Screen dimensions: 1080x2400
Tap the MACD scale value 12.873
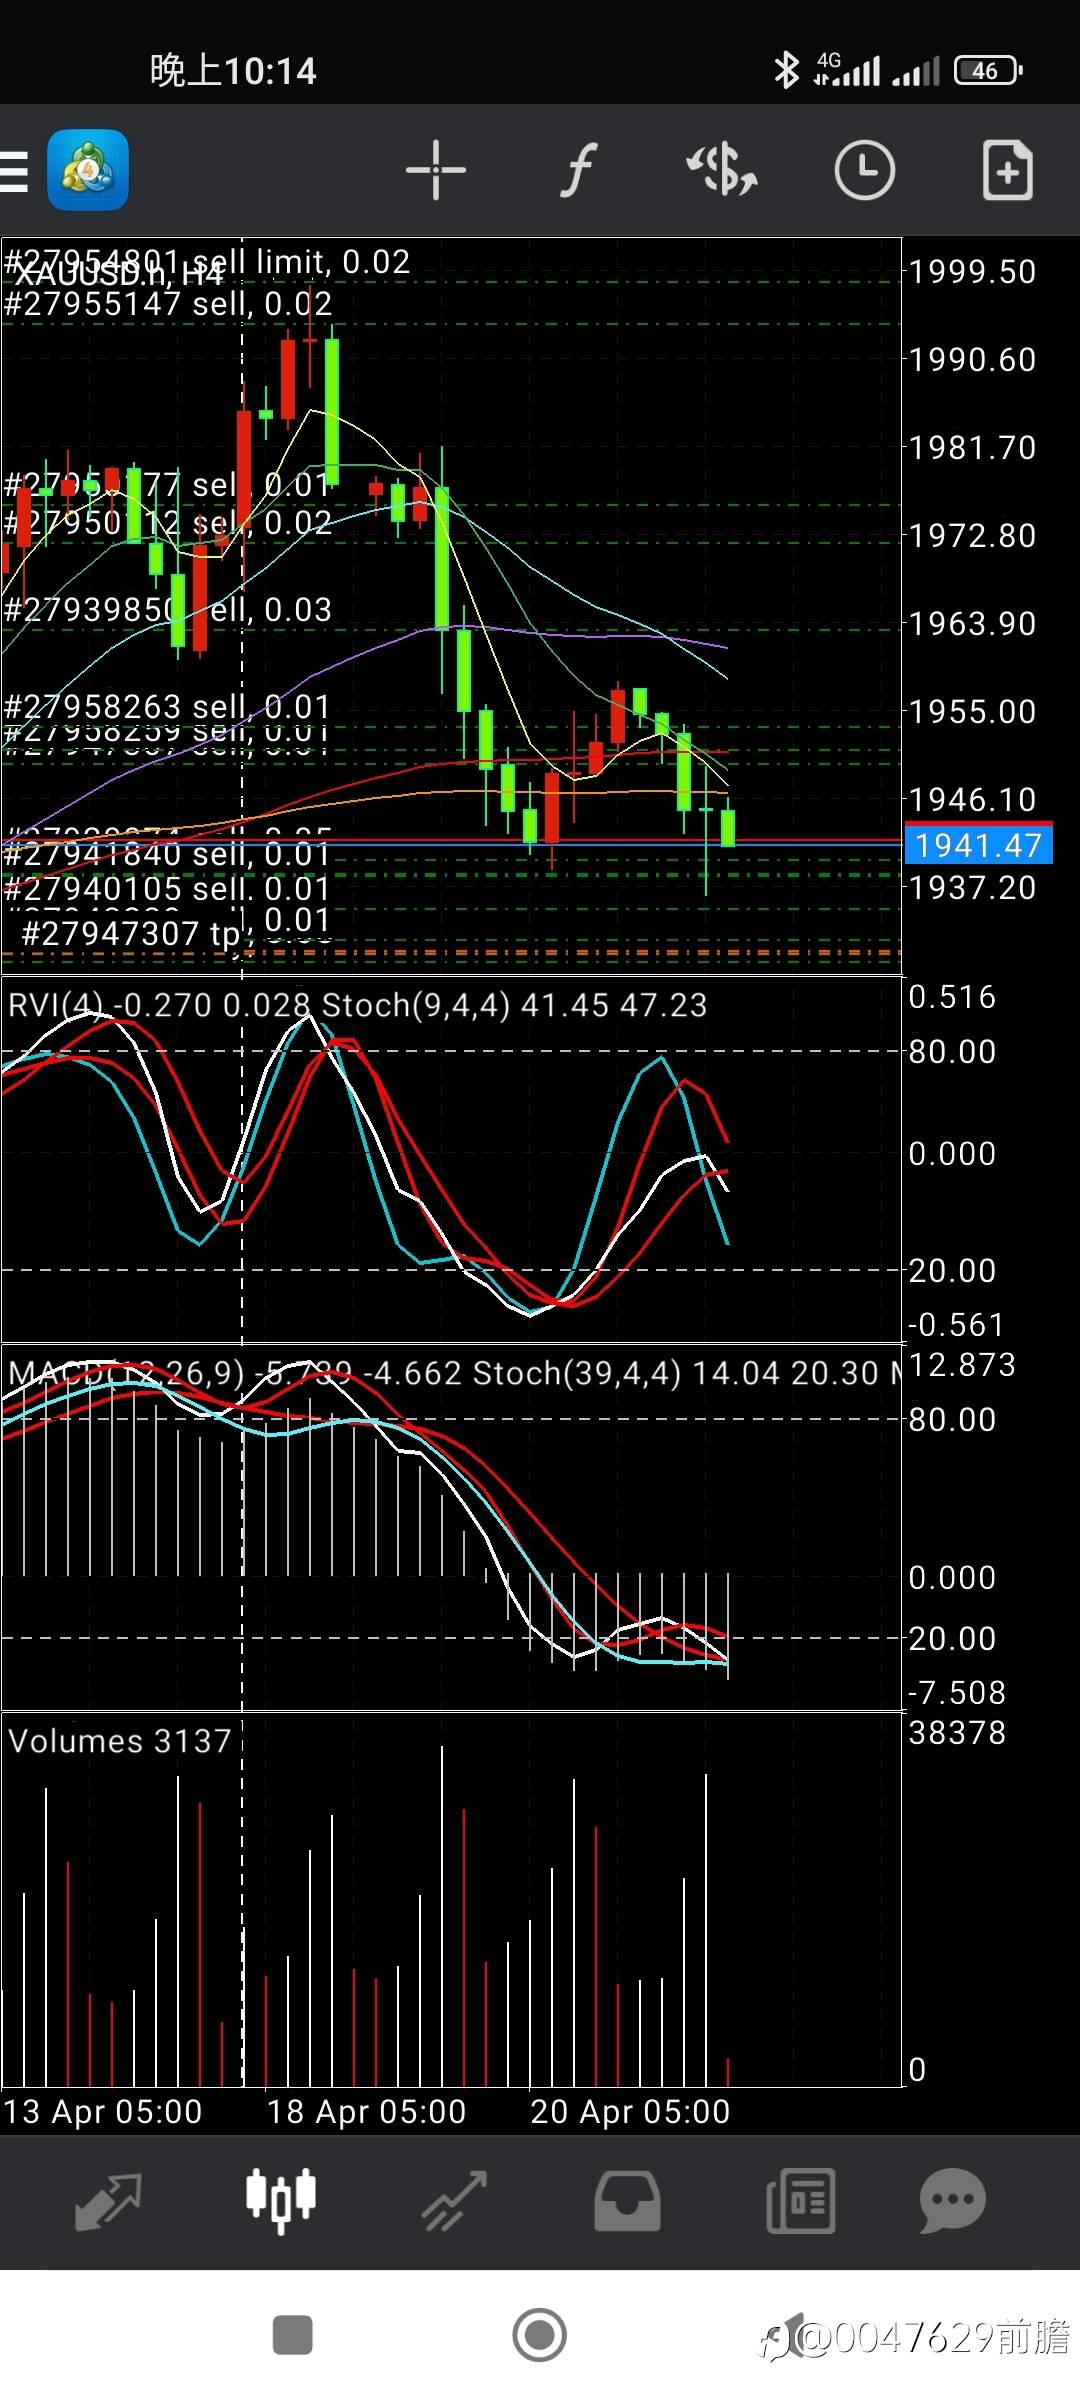coord(962,1365)
